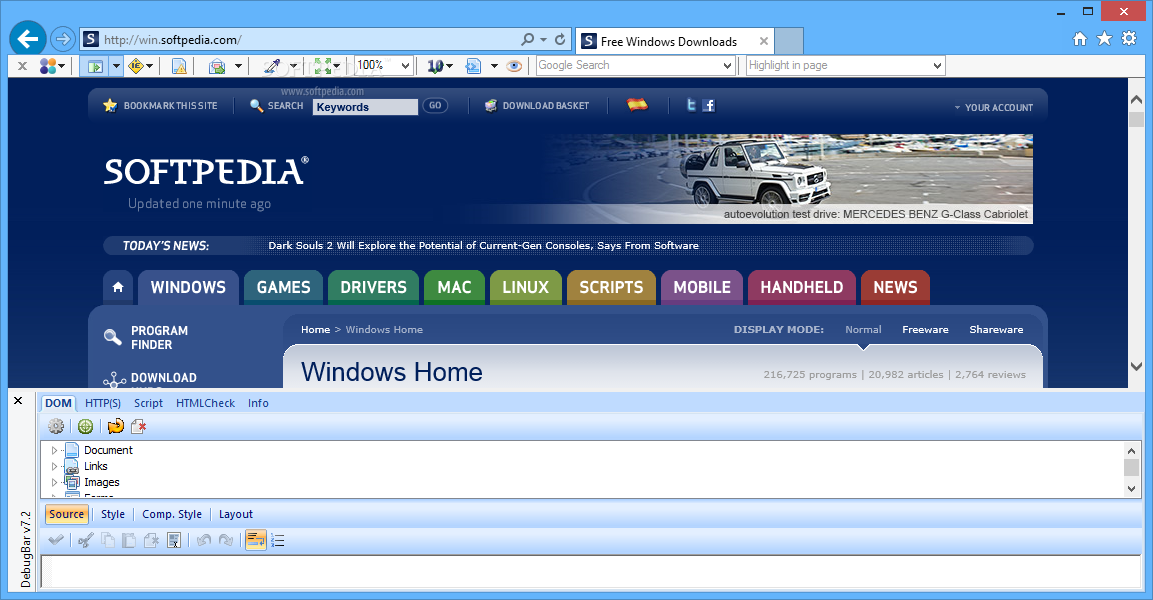Click the Spanish flag language icon
The image size is (1153, 600).
point(638,105)
